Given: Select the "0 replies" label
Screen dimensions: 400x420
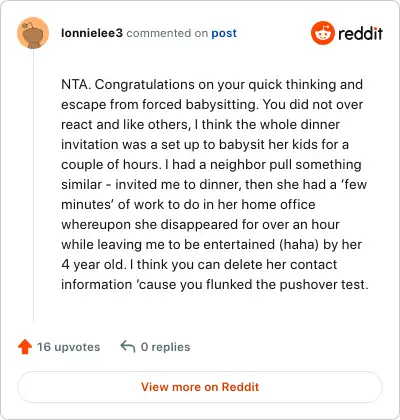Looking at the screenshot, I should pos(165,347).
